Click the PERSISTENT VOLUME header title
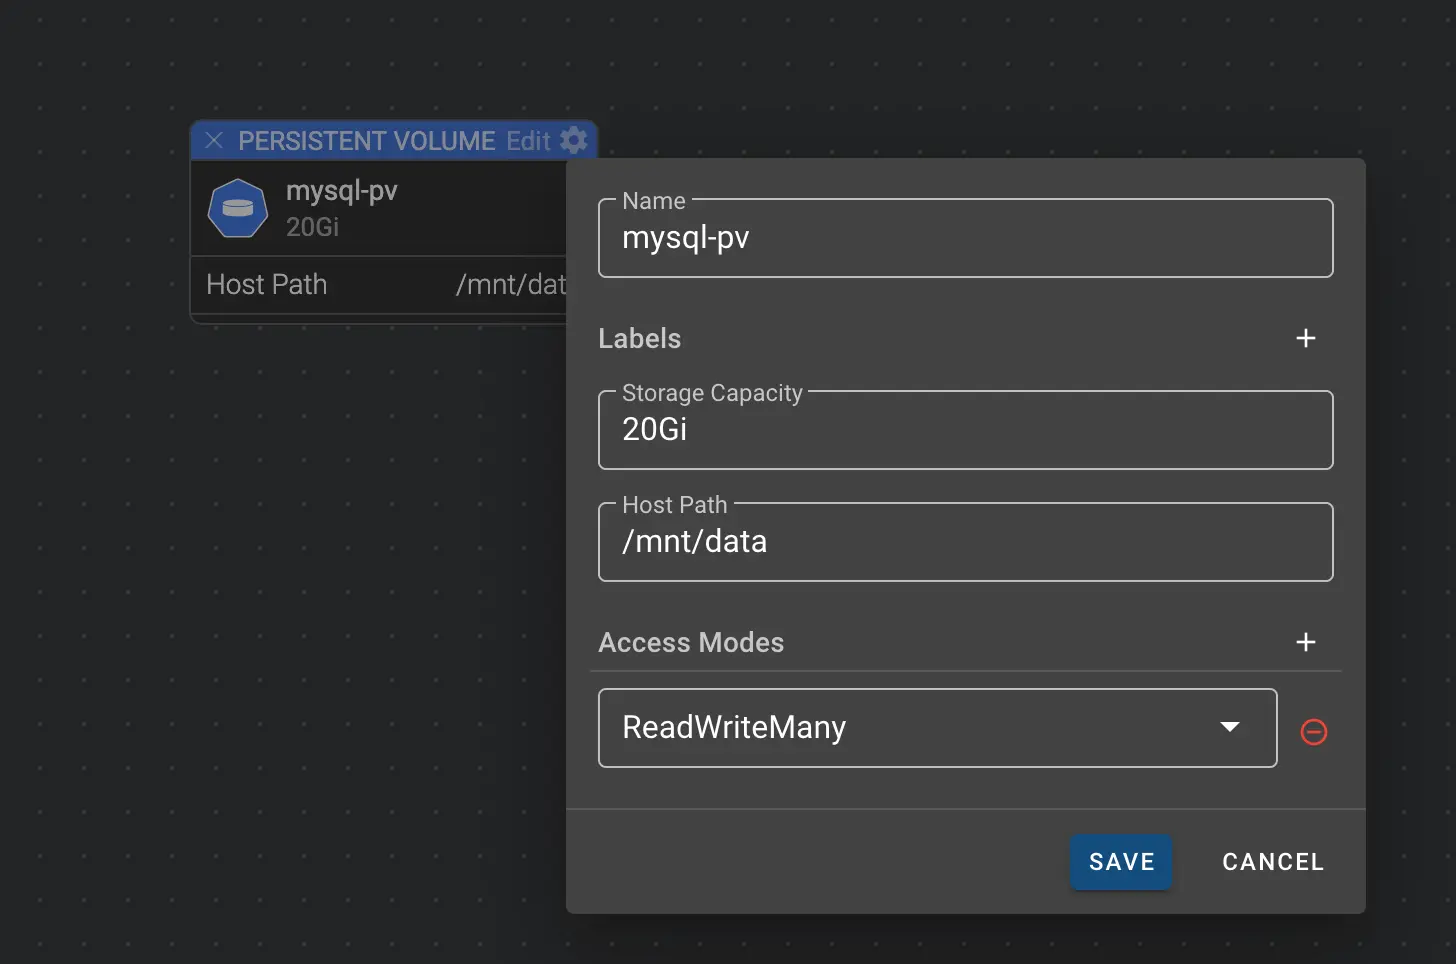The width and height of the screenshot is (1456, 964). (x=367, y=141)
